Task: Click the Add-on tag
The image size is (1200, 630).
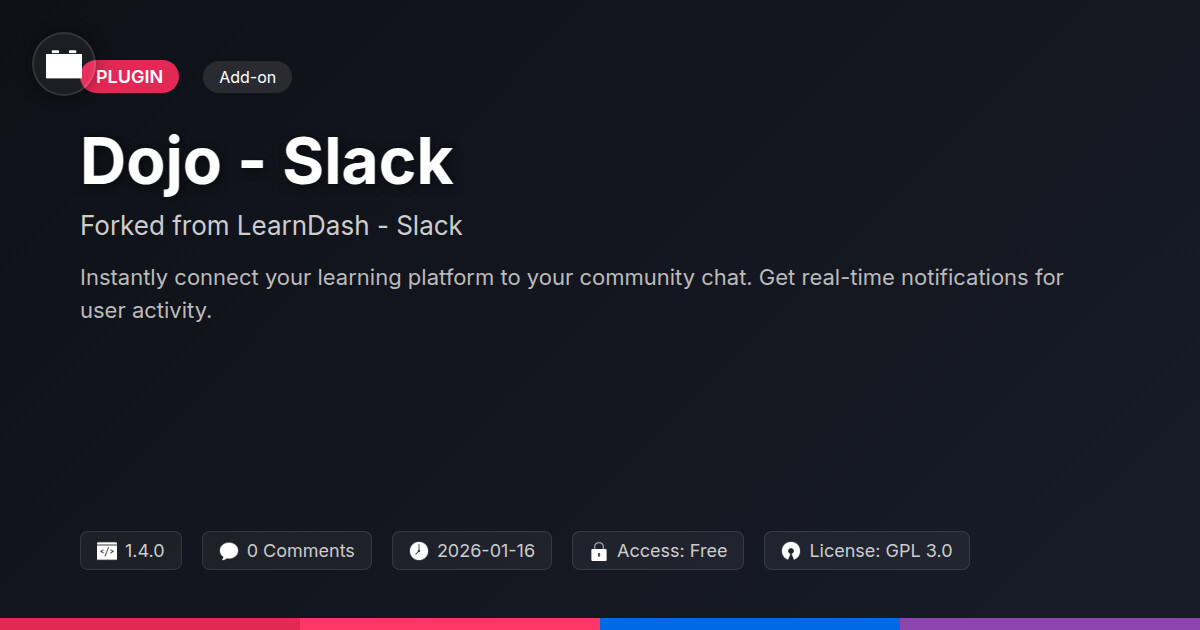Action: 247,77
